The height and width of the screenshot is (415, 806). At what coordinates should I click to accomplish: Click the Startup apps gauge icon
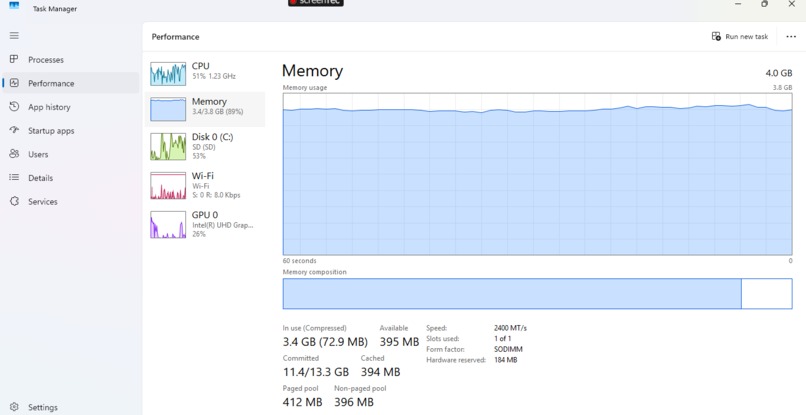click(x=14, y=130)
